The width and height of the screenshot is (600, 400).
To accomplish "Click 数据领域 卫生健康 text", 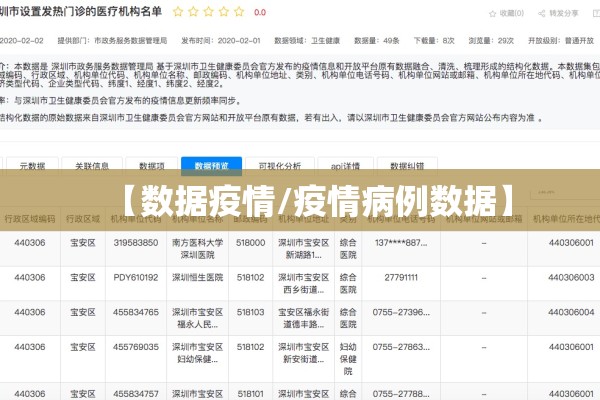I will [x=307, y=41].
